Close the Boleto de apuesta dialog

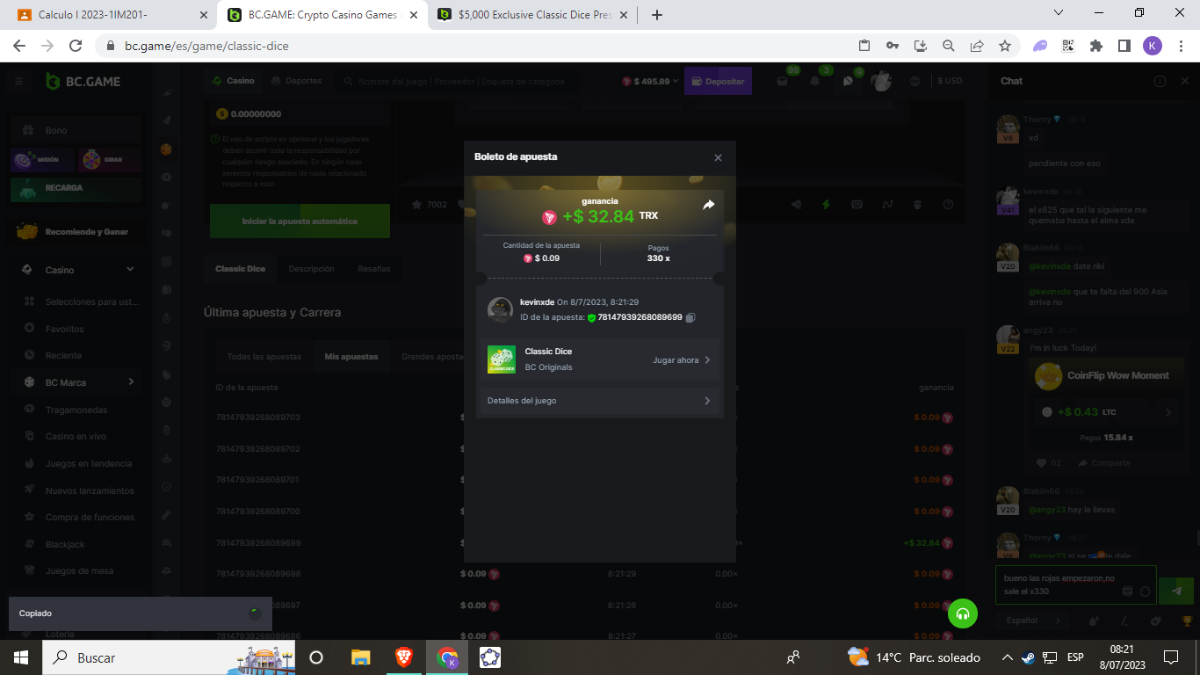(x=717, y=158)
